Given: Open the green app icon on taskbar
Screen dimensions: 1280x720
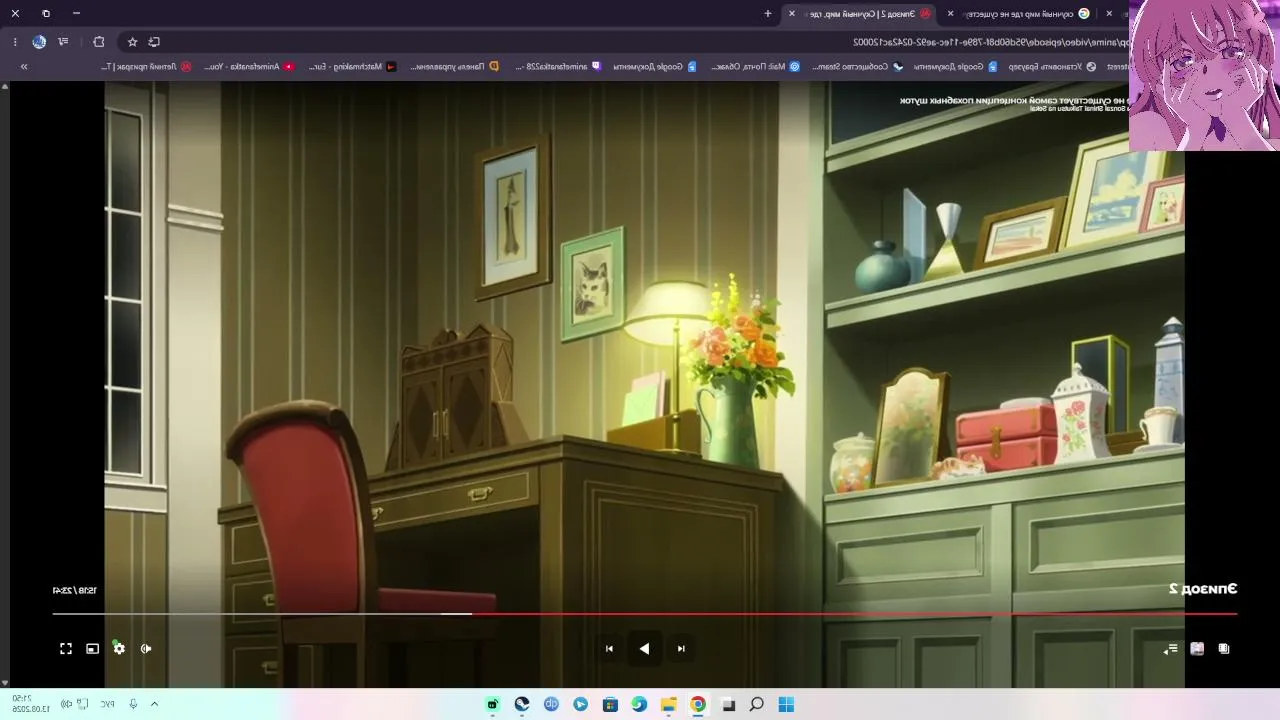Looking at the screenshot, I should coord(492,705).
